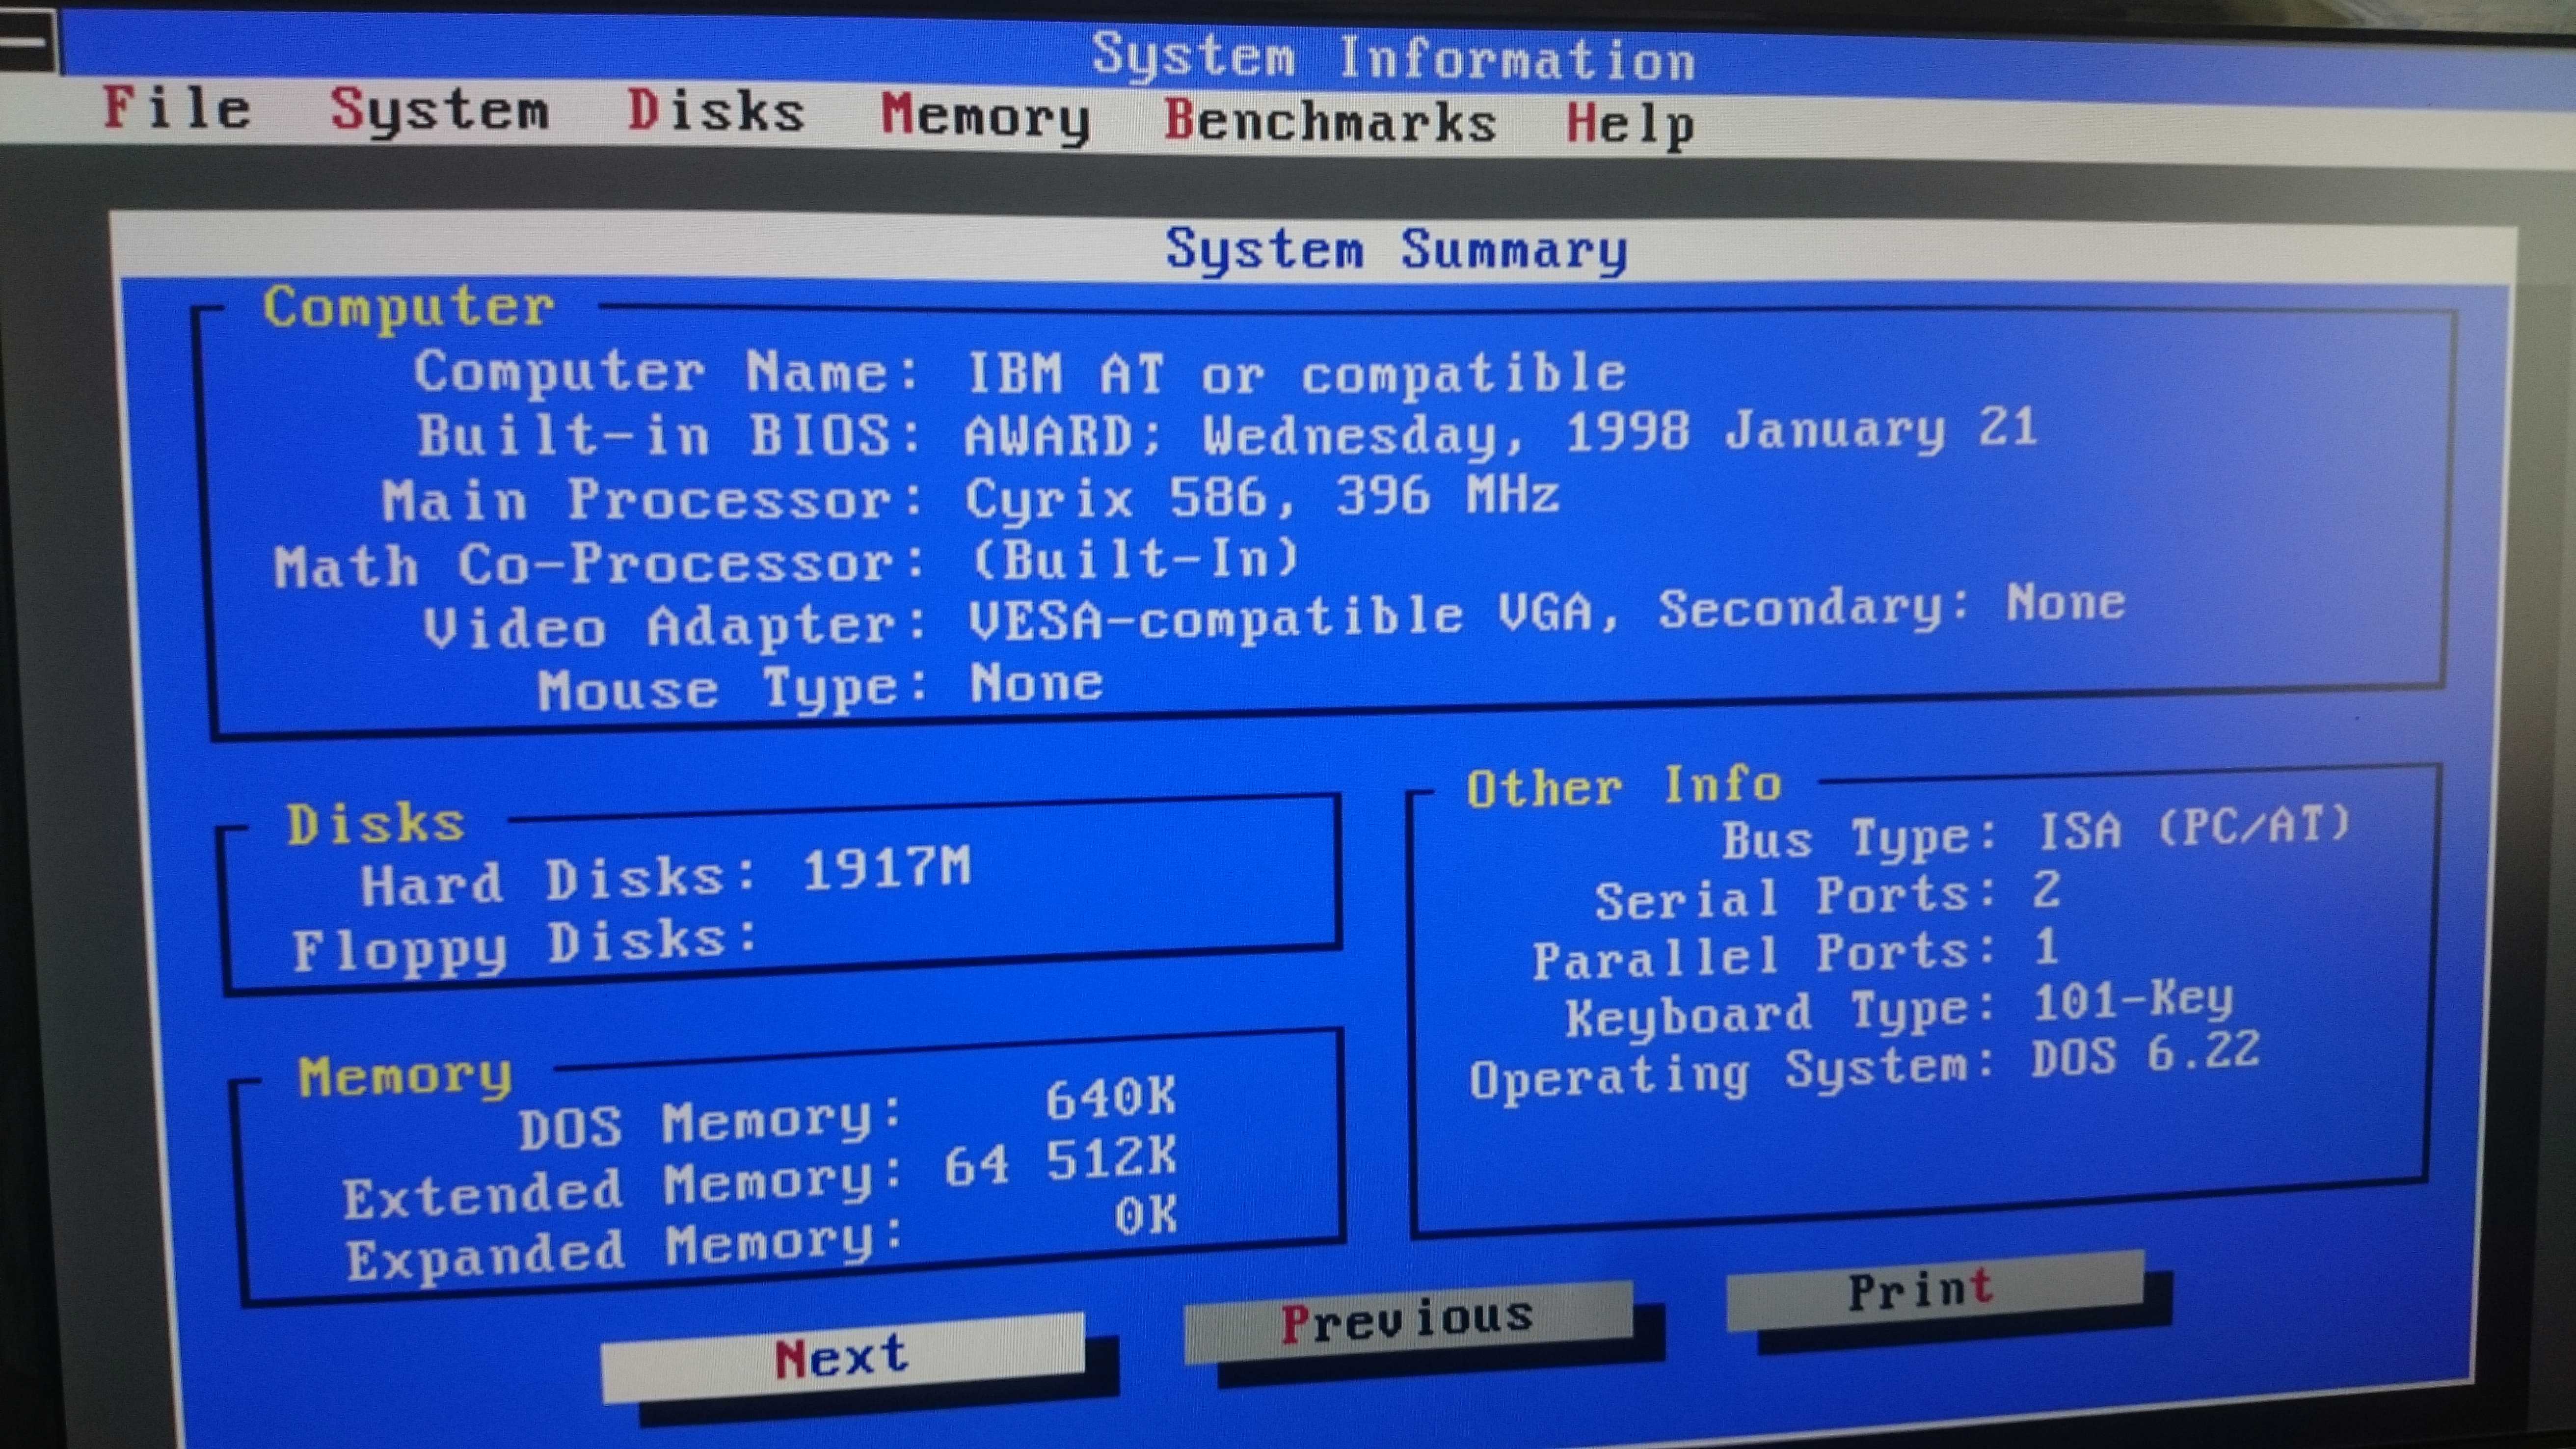Select the 'Secondary: None' video text

point(1892,606)
